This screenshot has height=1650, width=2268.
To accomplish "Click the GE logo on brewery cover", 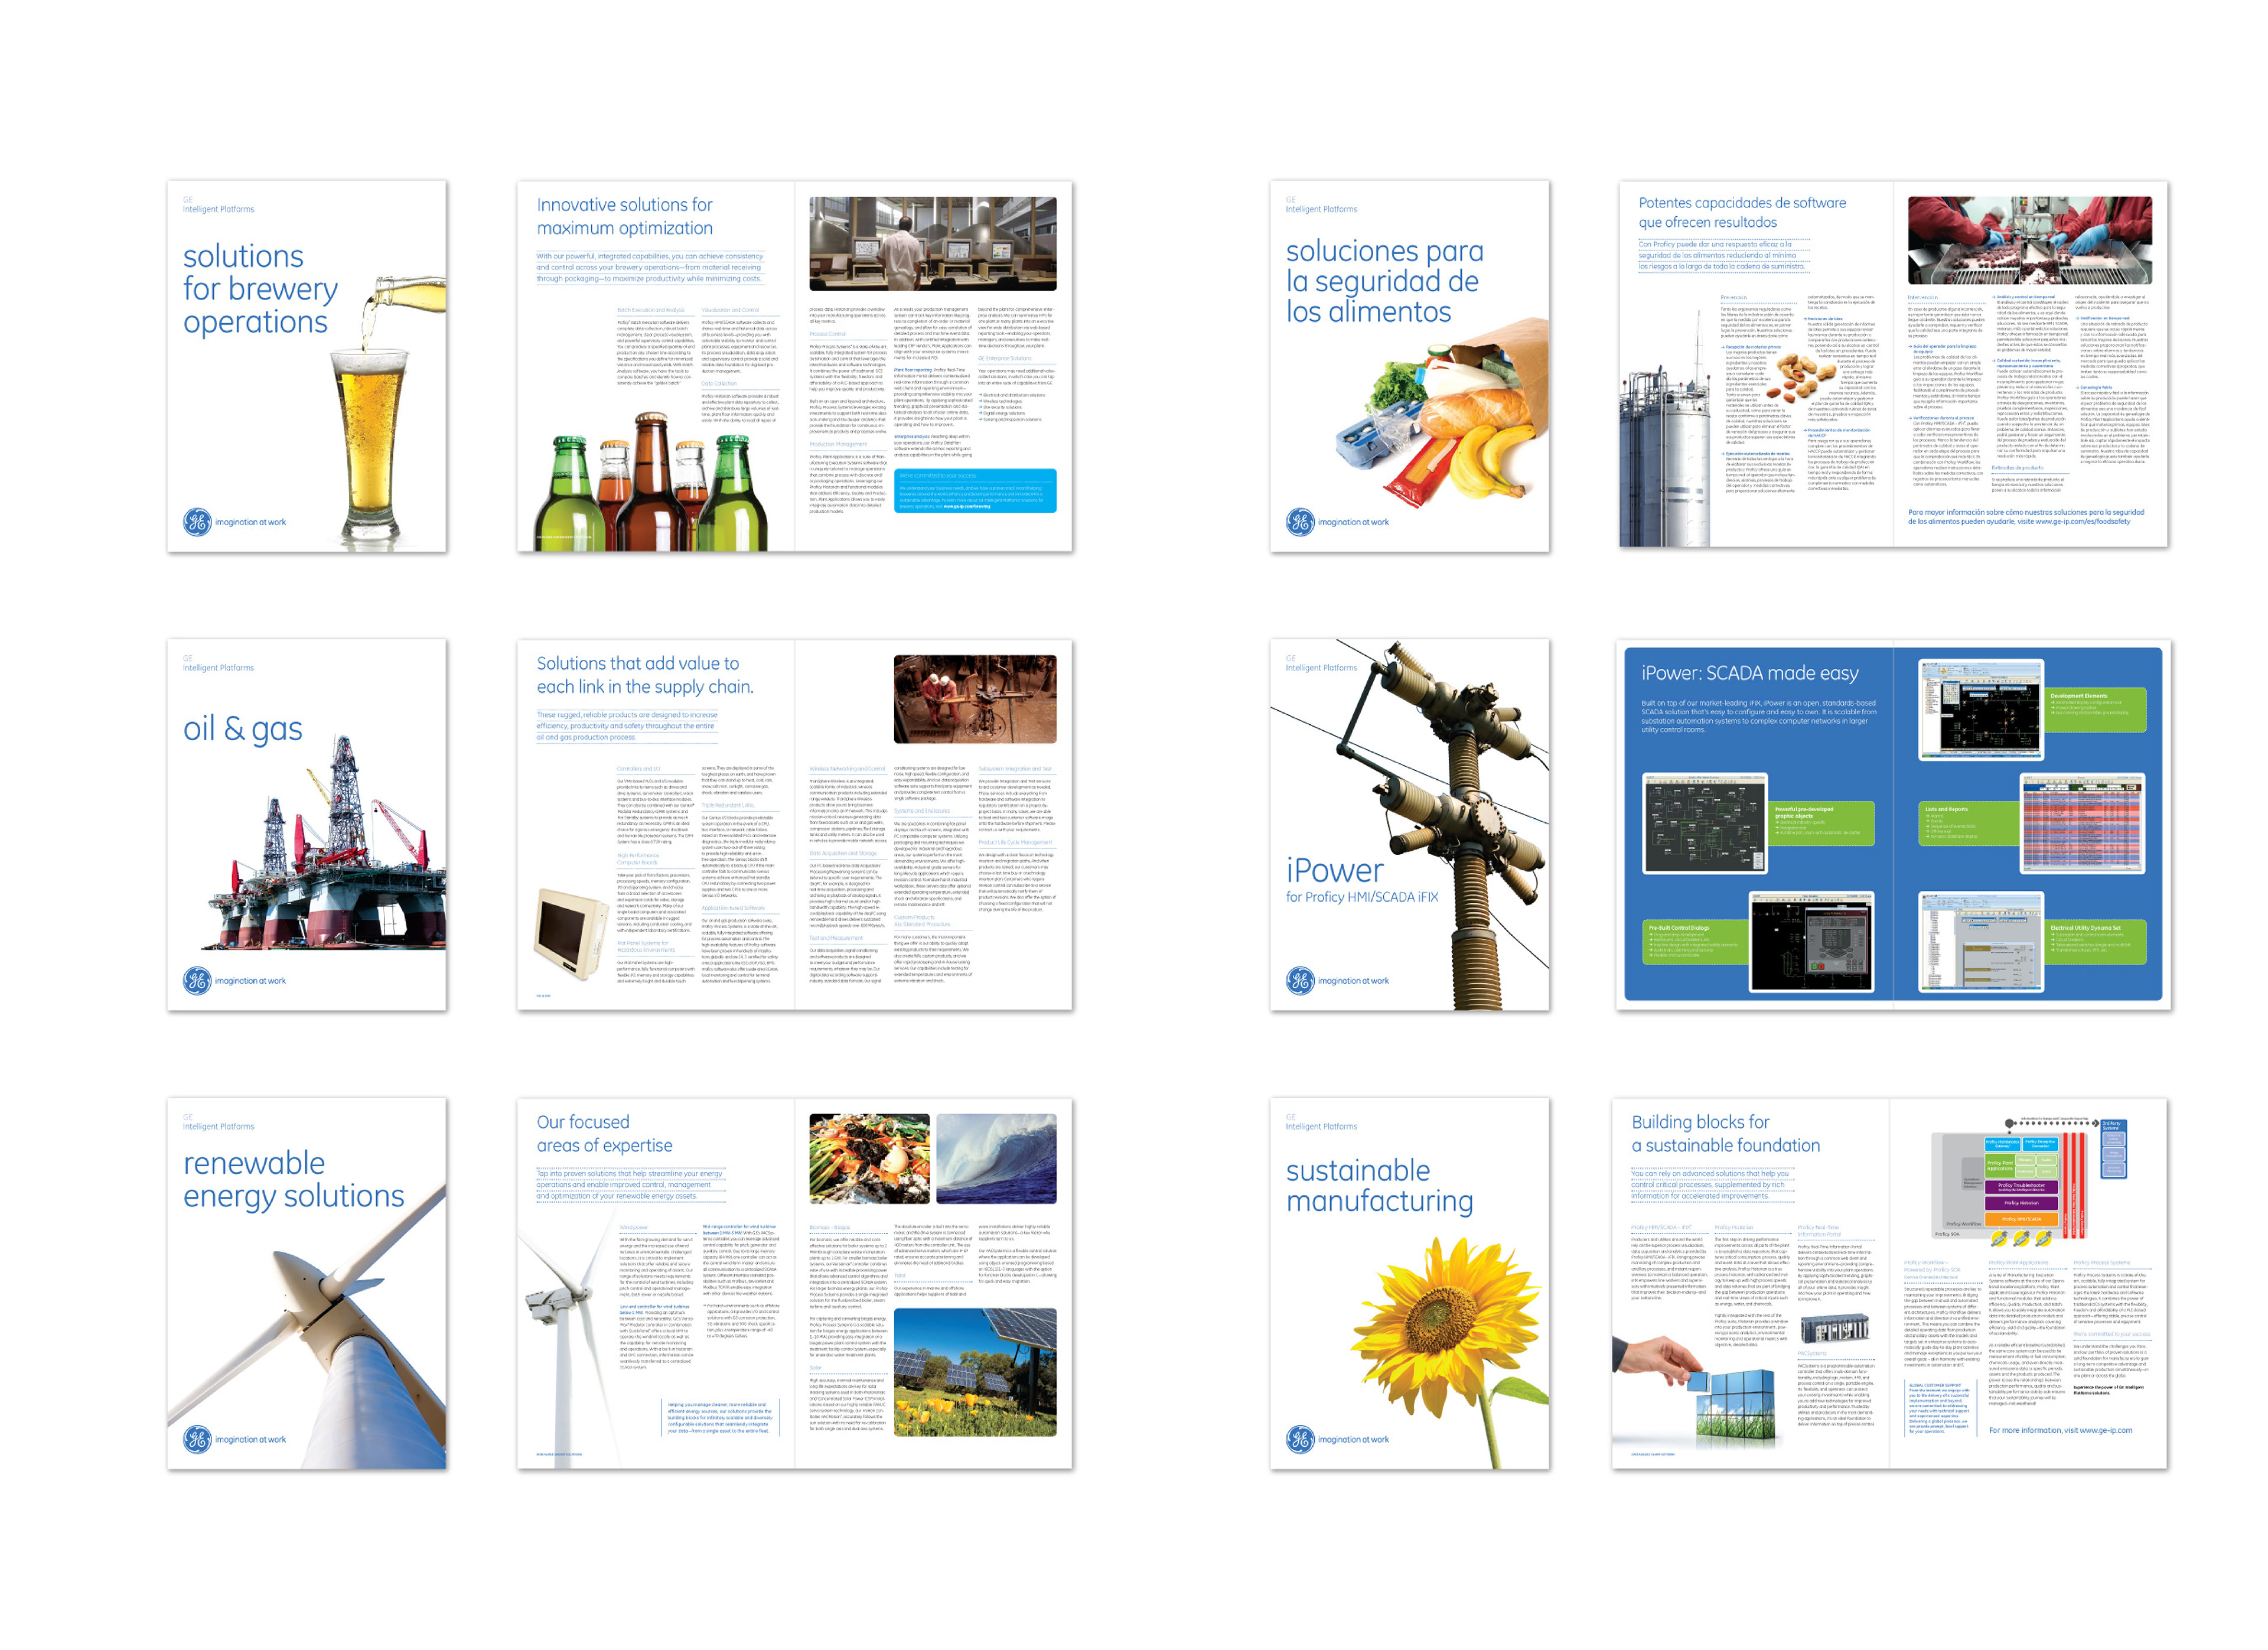I will (x=197, y=522).
